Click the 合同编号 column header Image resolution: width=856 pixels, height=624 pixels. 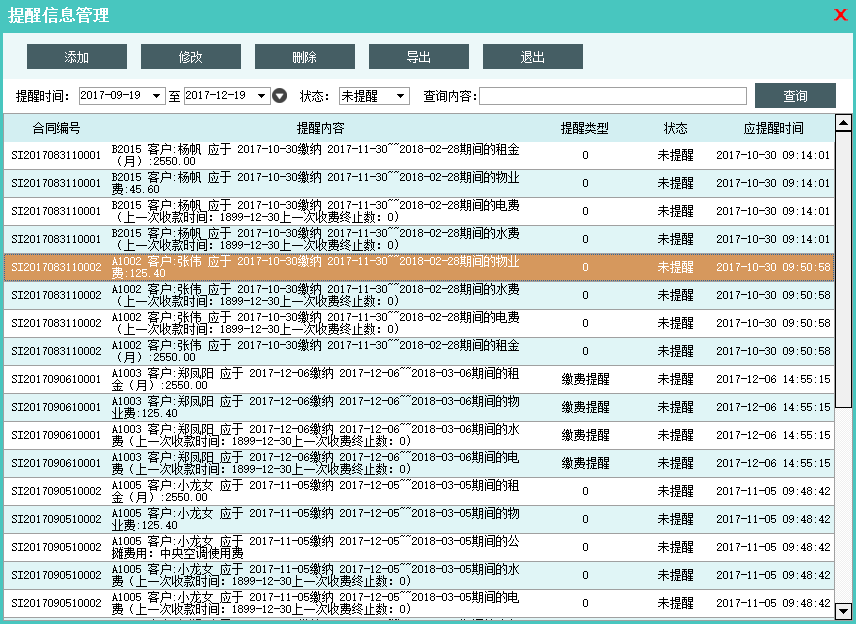[x=57, y=128]
